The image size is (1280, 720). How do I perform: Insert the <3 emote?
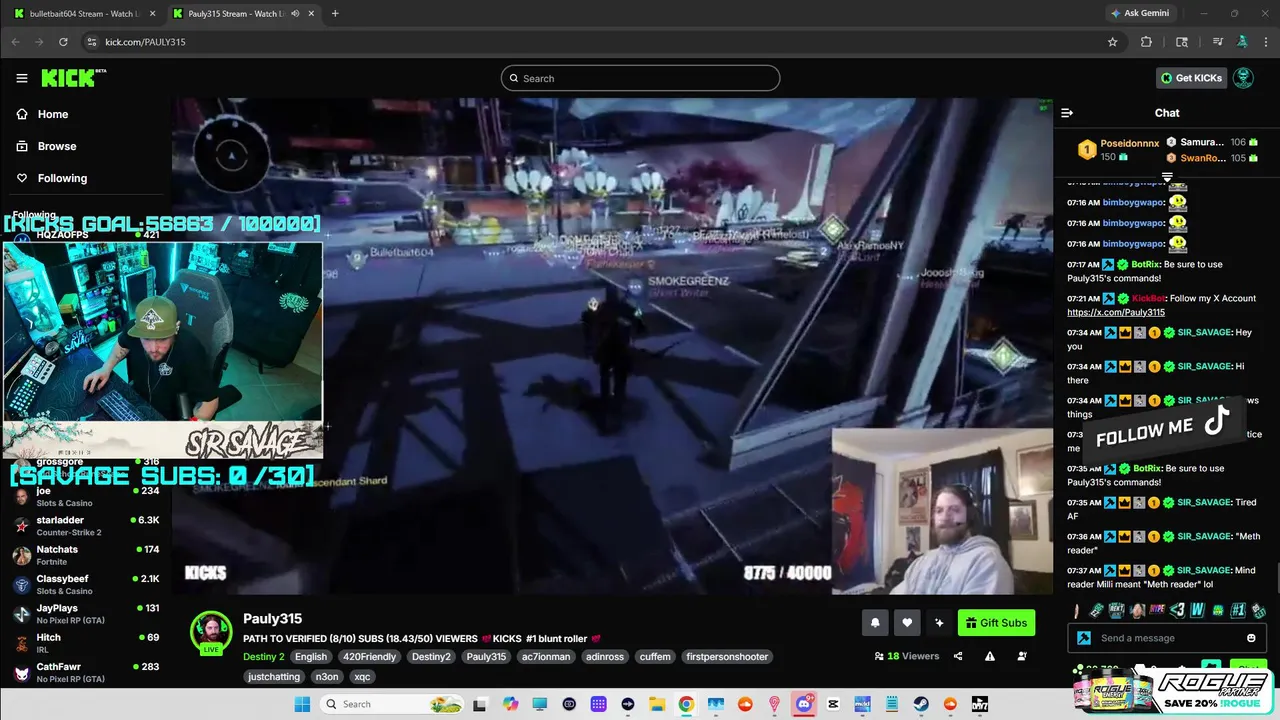pos(1177,610)
